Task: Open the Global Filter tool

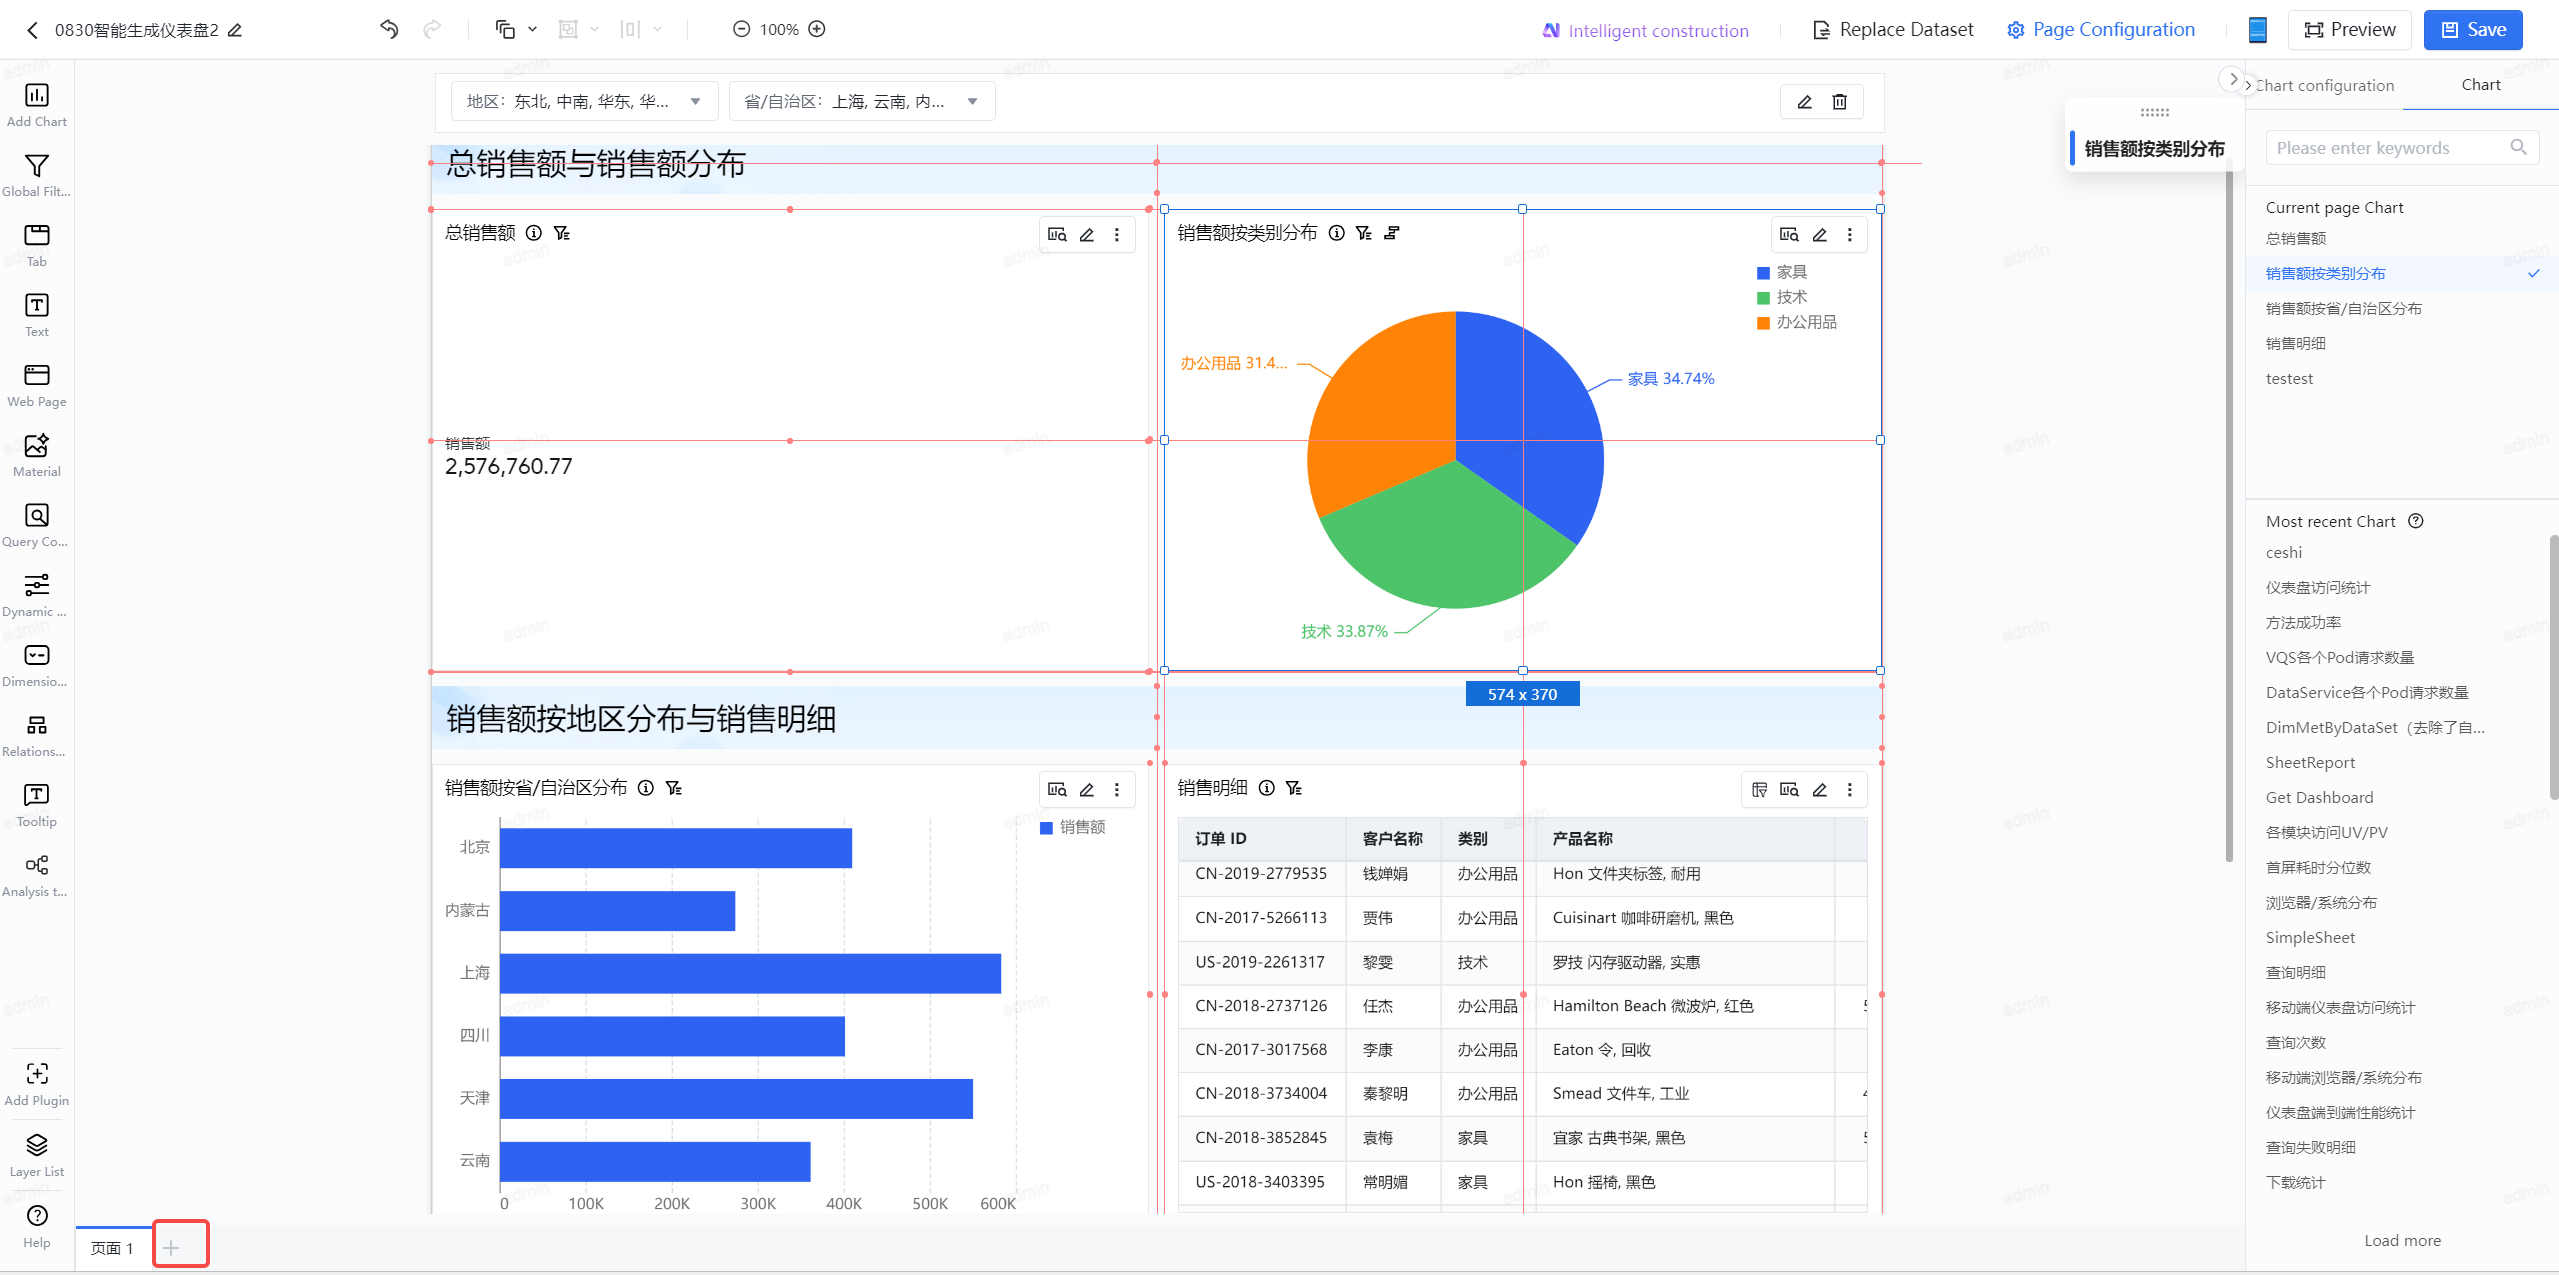Action: (x=37, y=175)
